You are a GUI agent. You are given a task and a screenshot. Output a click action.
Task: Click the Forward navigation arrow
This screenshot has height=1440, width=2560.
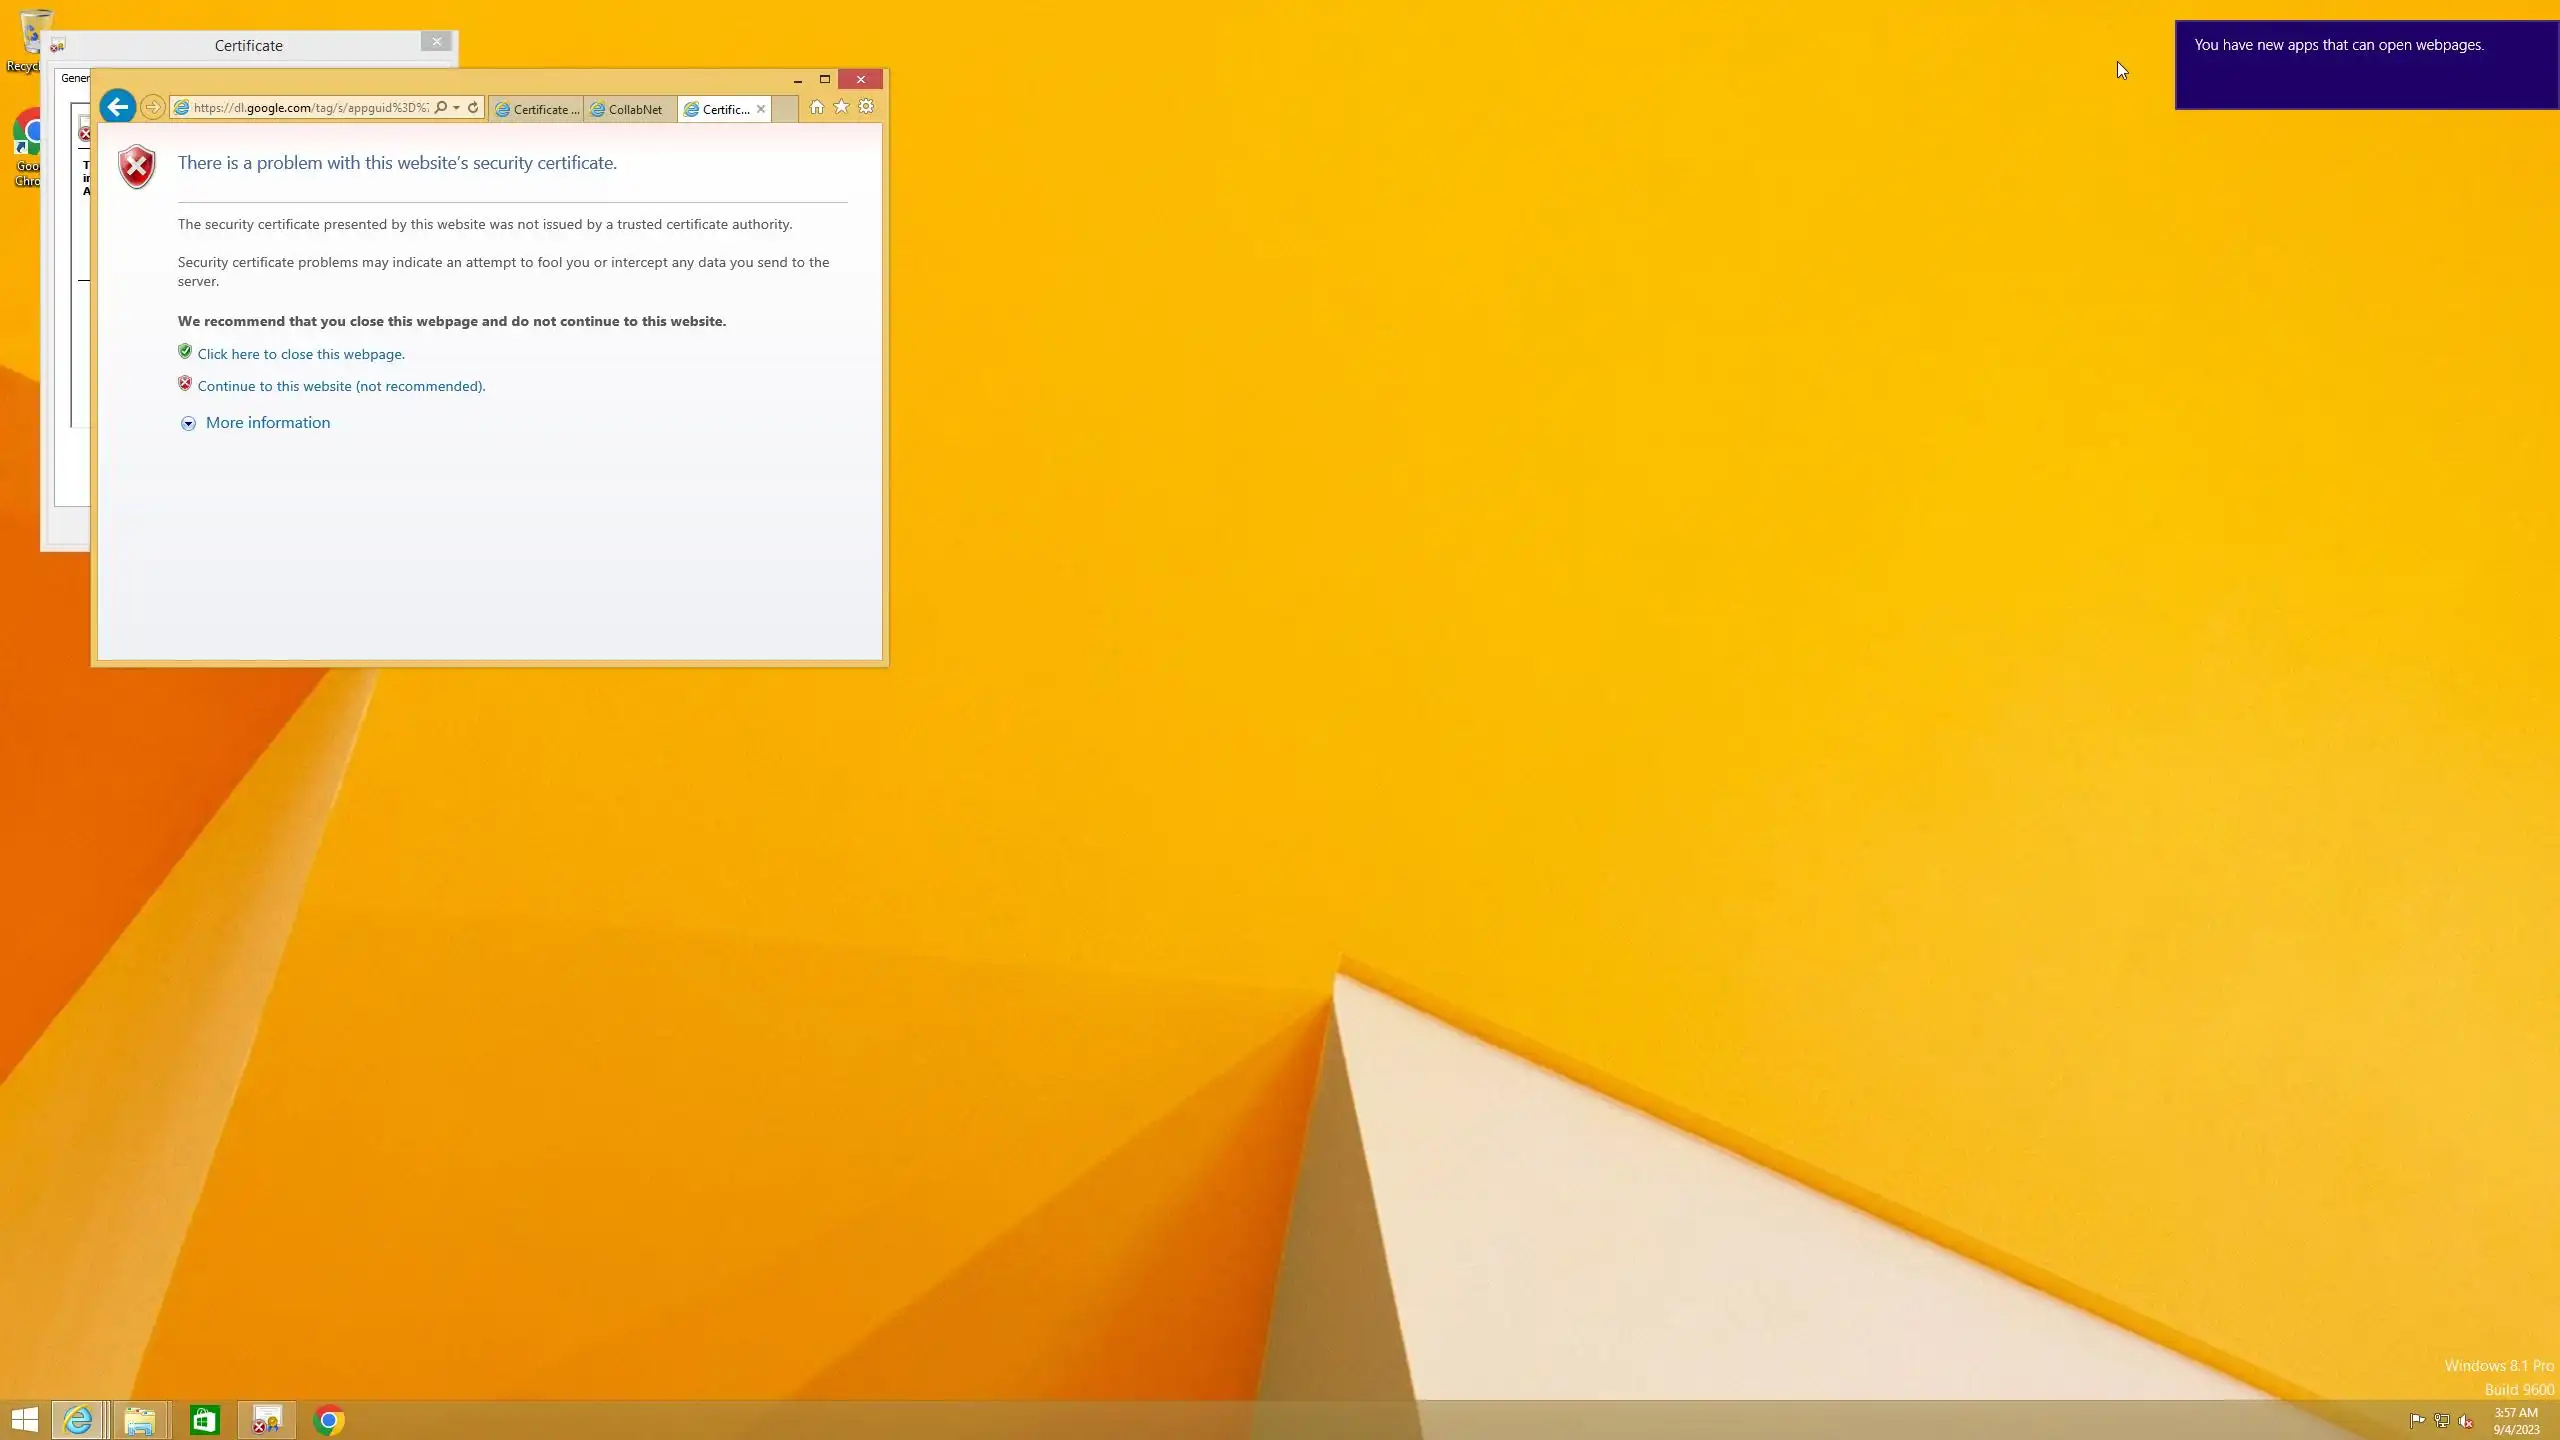(152, 107)
